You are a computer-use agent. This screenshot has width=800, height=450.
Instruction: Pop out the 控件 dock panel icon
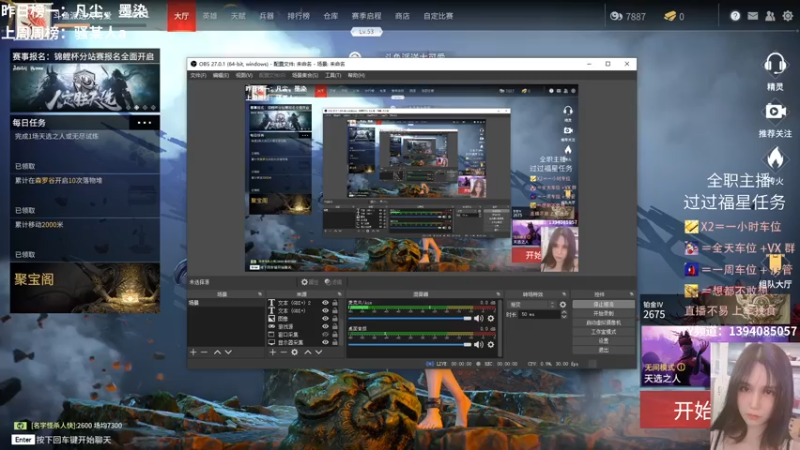tap(632, 294)
